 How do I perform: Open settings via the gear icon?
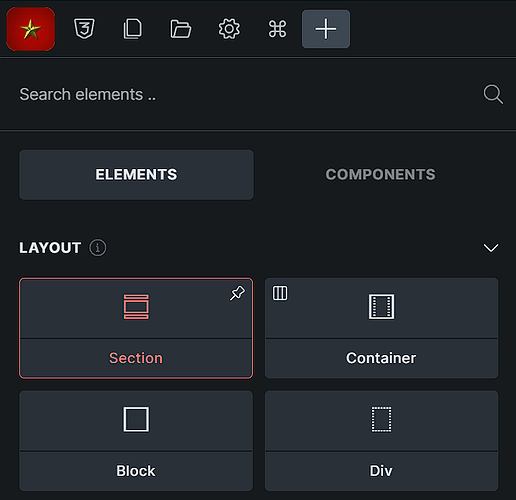(229, 29)
